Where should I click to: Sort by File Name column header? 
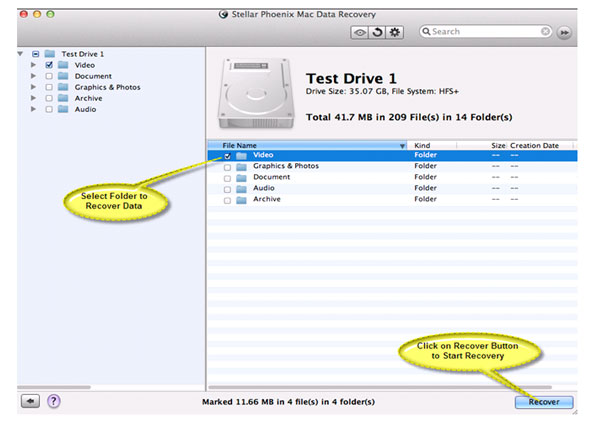(x=307, y=146)
